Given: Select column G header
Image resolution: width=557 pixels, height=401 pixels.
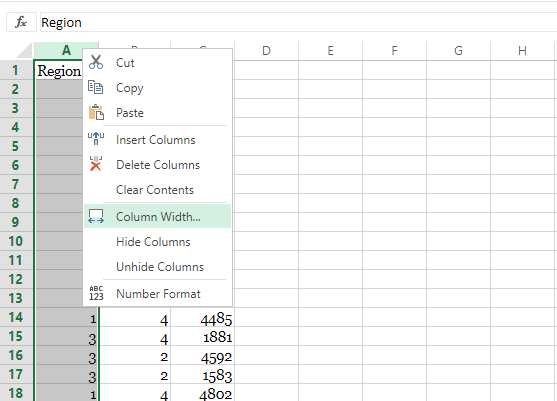Looking at the screenshot, I should [458, 50].
